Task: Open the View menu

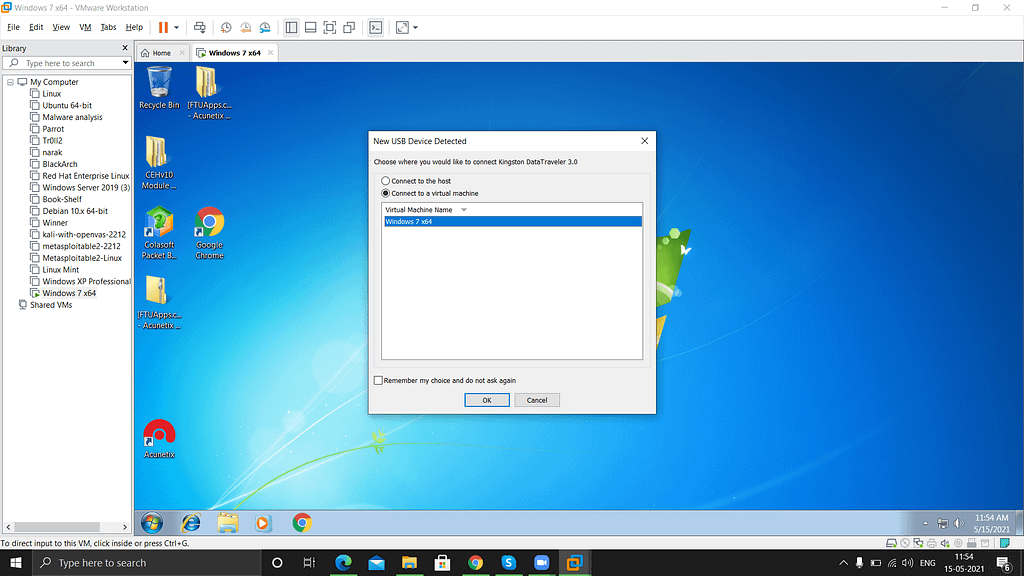Action: click(61, 27)
